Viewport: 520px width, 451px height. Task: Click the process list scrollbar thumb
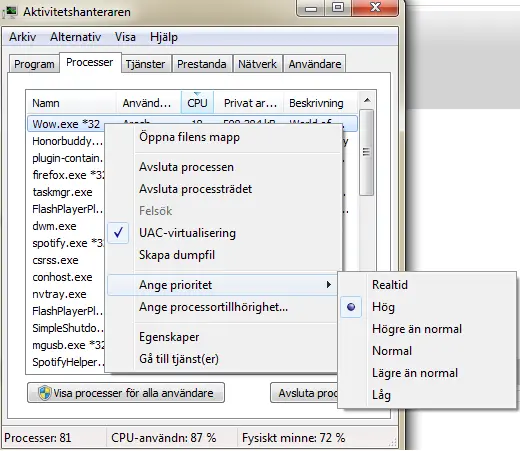pyautogui.click(x=367, y=152)
